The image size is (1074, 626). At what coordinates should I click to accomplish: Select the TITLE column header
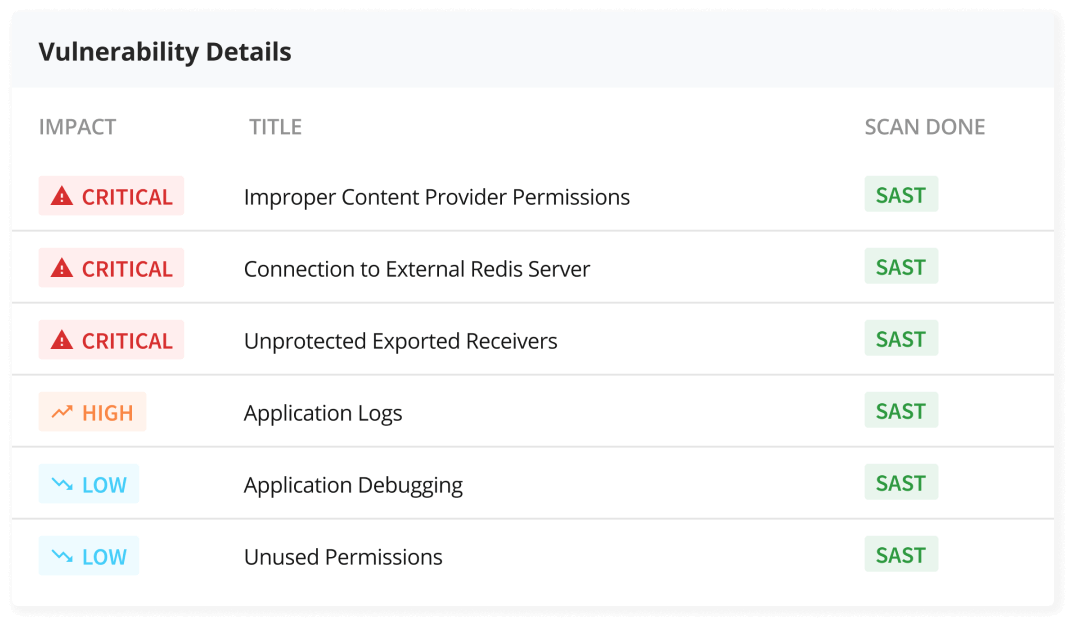click(275, 127)
